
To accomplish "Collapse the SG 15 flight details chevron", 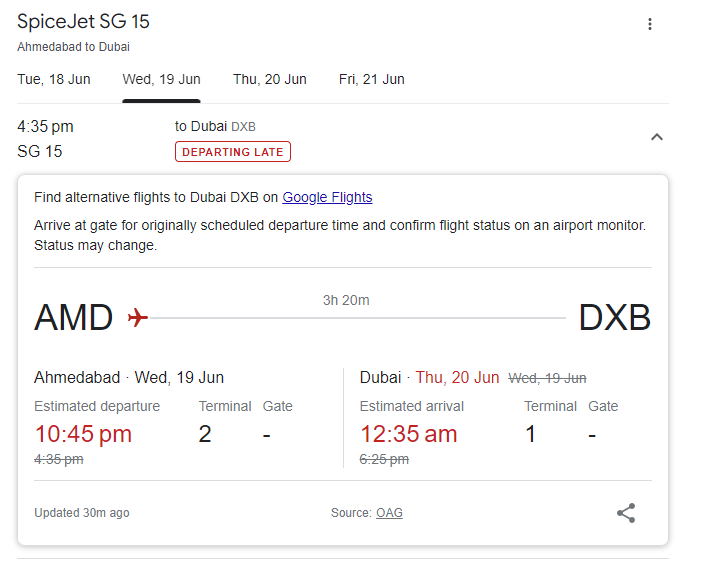I will [656, 137].
